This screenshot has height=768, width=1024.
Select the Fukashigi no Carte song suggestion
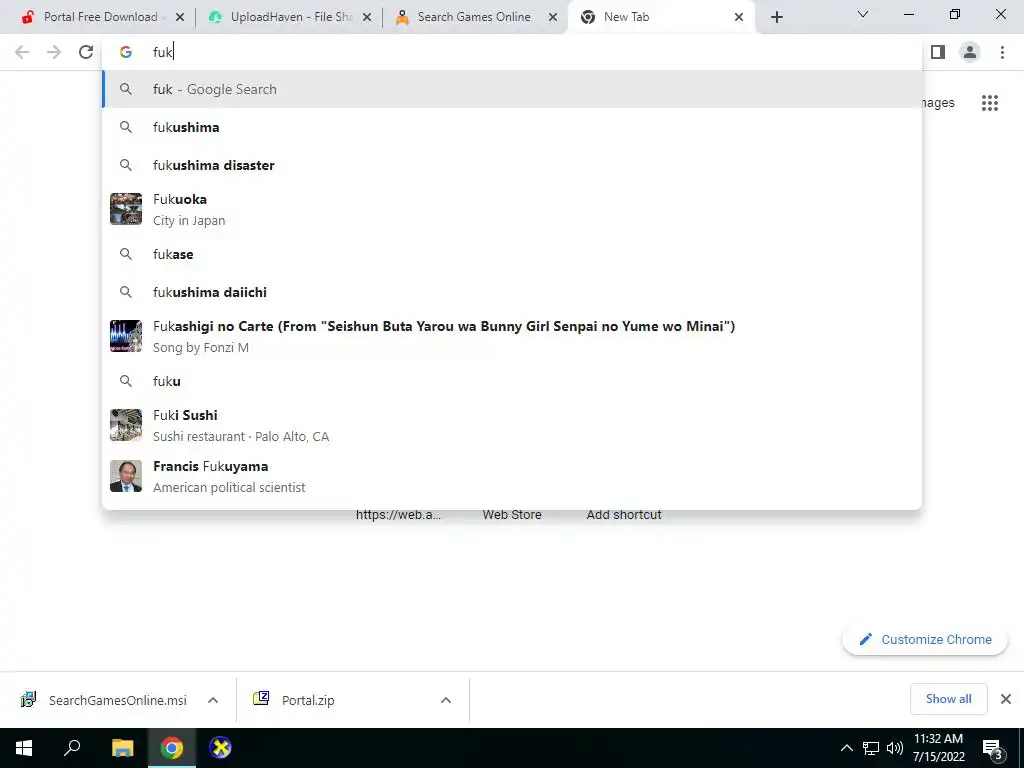click(x=512, y=336)
